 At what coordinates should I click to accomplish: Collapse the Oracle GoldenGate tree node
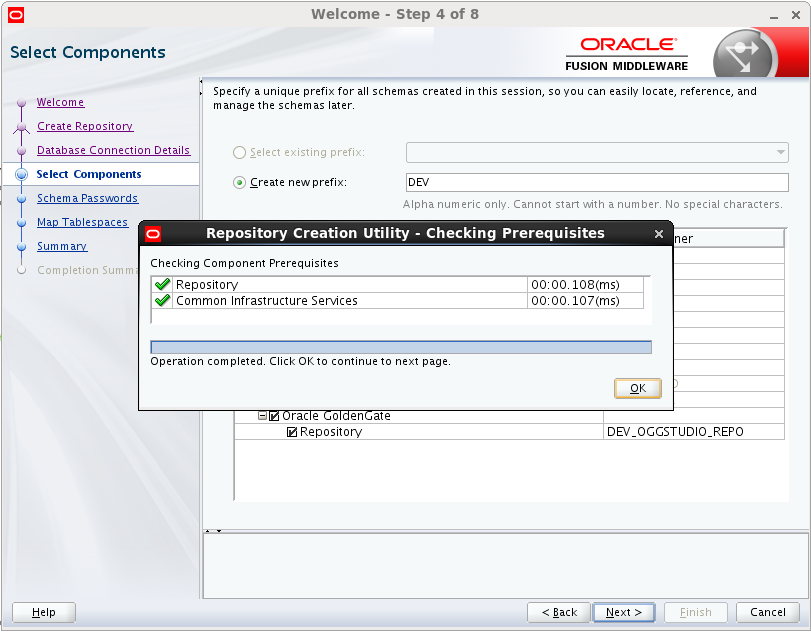[x=263, y=415]
